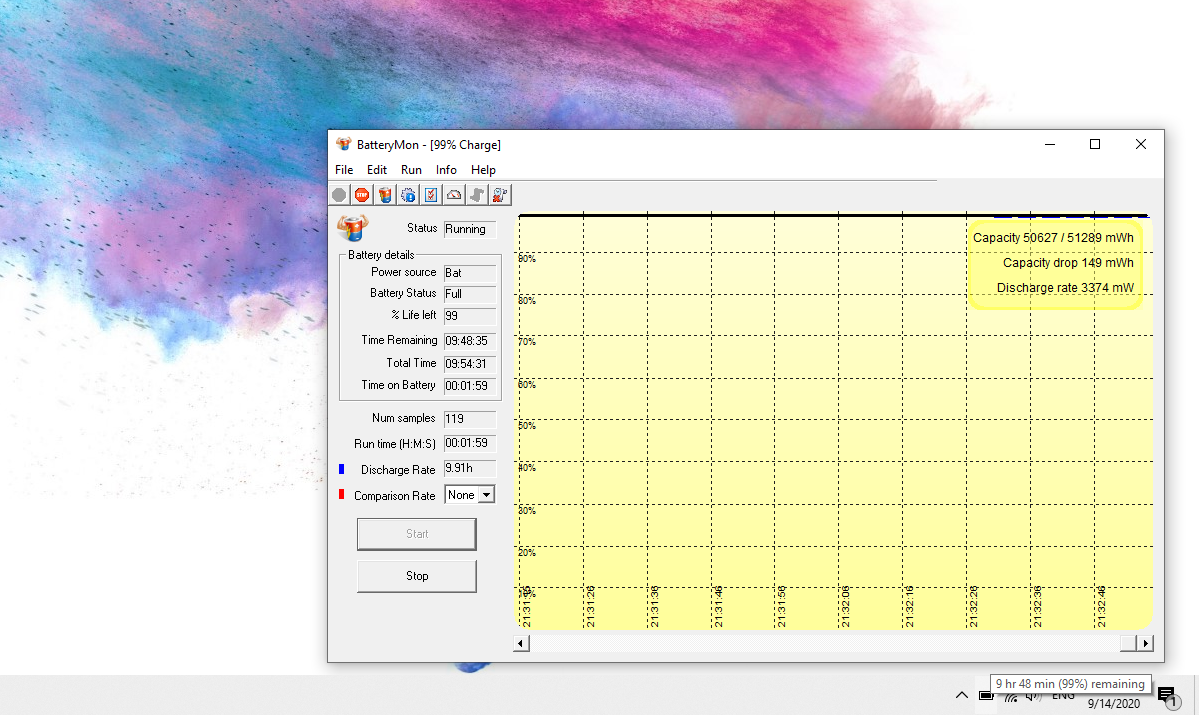
Task: Open the Run menu
Action: (411, 170)
